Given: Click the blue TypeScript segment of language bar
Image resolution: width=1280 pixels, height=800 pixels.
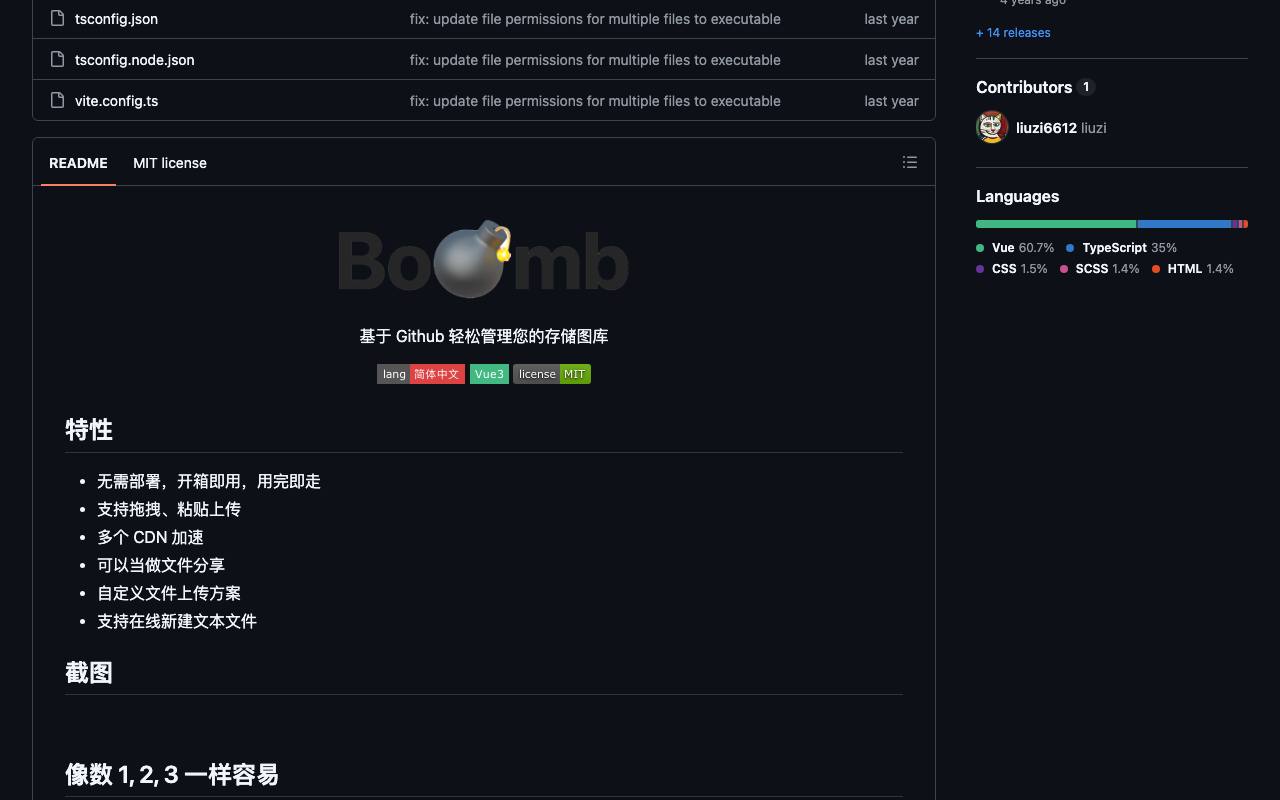Looking at the screenshot, I should [x=1184, y=224].
